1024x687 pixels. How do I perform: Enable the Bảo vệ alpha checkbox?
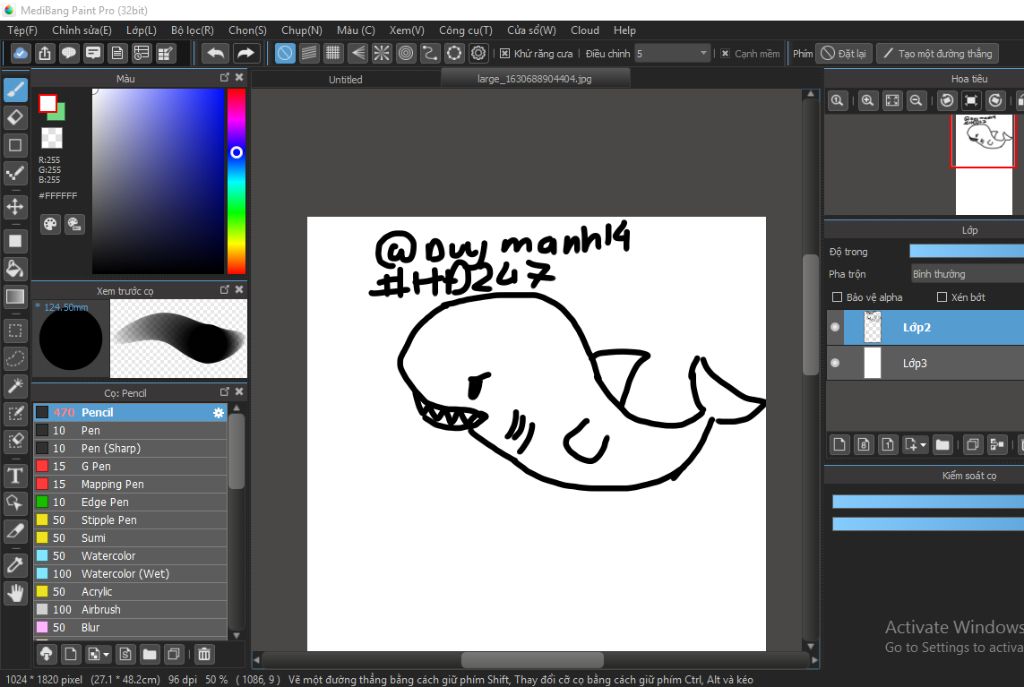coord(837,297)
